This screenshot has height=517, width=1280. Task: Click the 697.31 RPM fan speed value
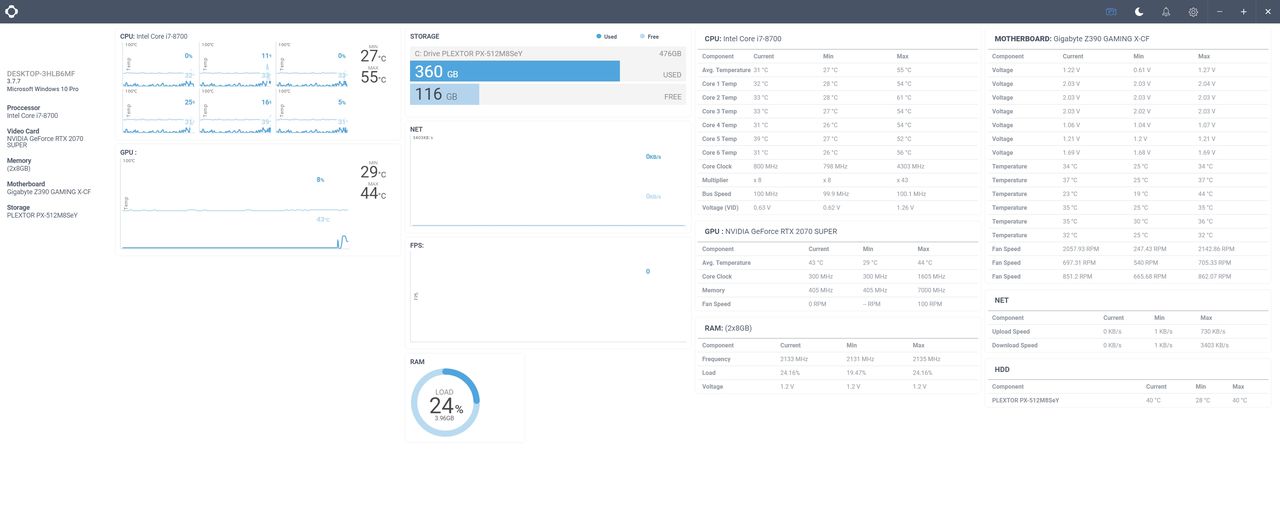tap(1078, 262)
